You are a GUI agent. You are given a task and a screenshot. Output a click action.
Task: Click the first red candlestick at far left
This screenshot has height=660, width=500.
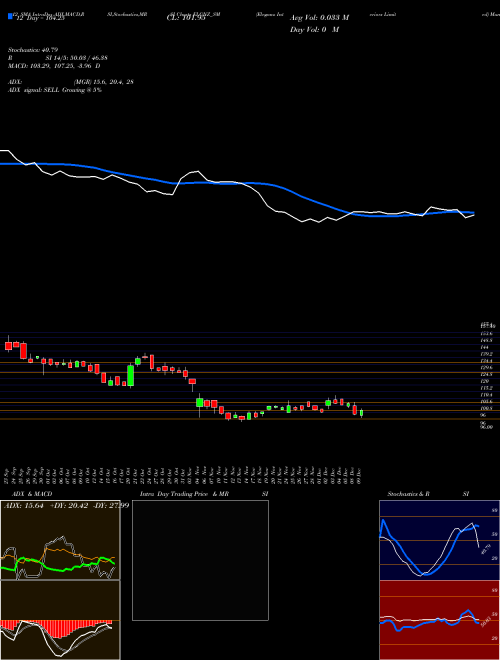[8, 345]
